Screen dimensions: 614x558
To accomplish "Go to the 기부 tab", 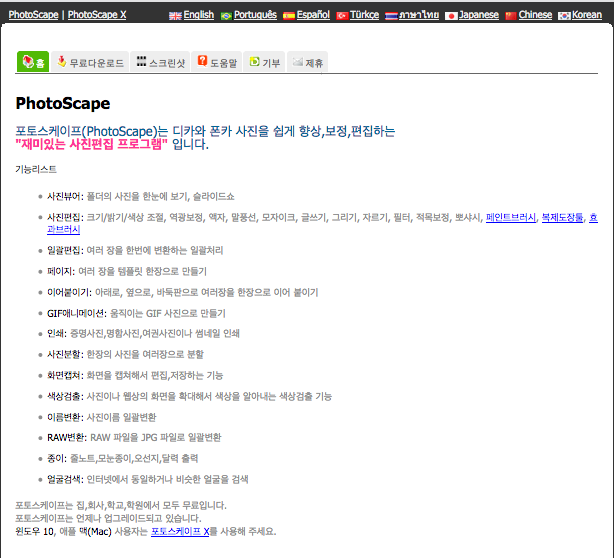I will pos(264,61).
